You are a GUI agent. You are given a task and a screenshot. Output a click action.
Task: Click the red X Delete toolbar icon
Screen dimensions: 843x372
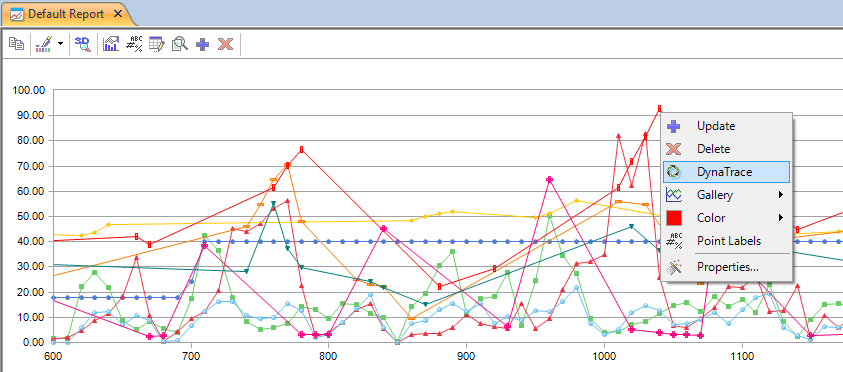pos(225,44)
